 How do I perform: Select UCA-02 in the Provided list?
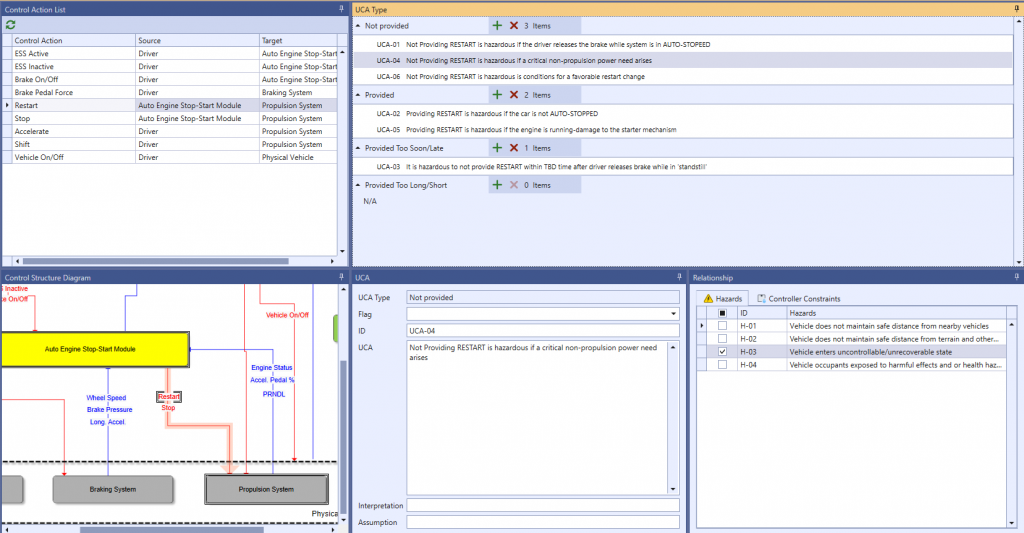(684, 114)
